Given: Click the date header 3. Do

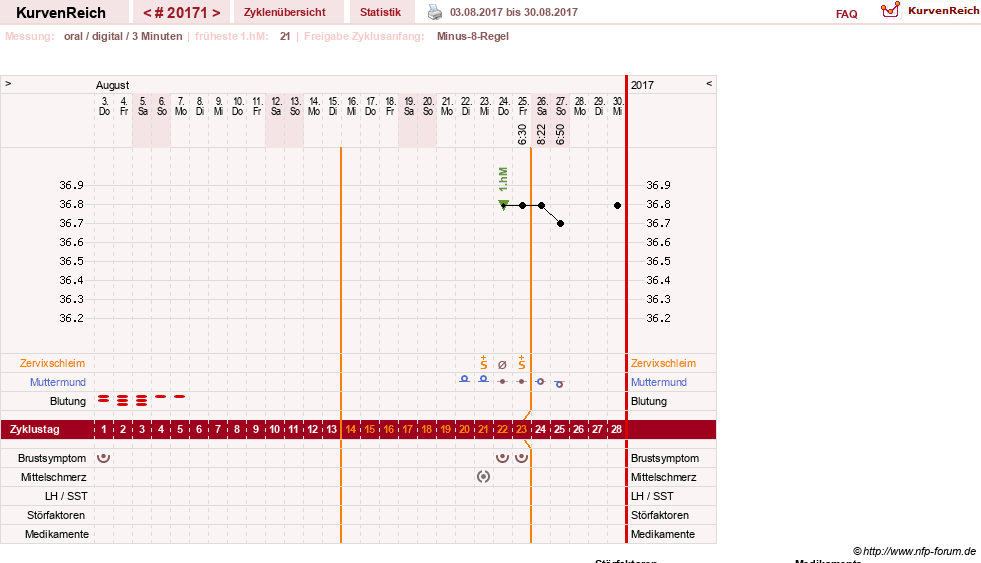Looking at the screenshot, I should tap(104, 106).
